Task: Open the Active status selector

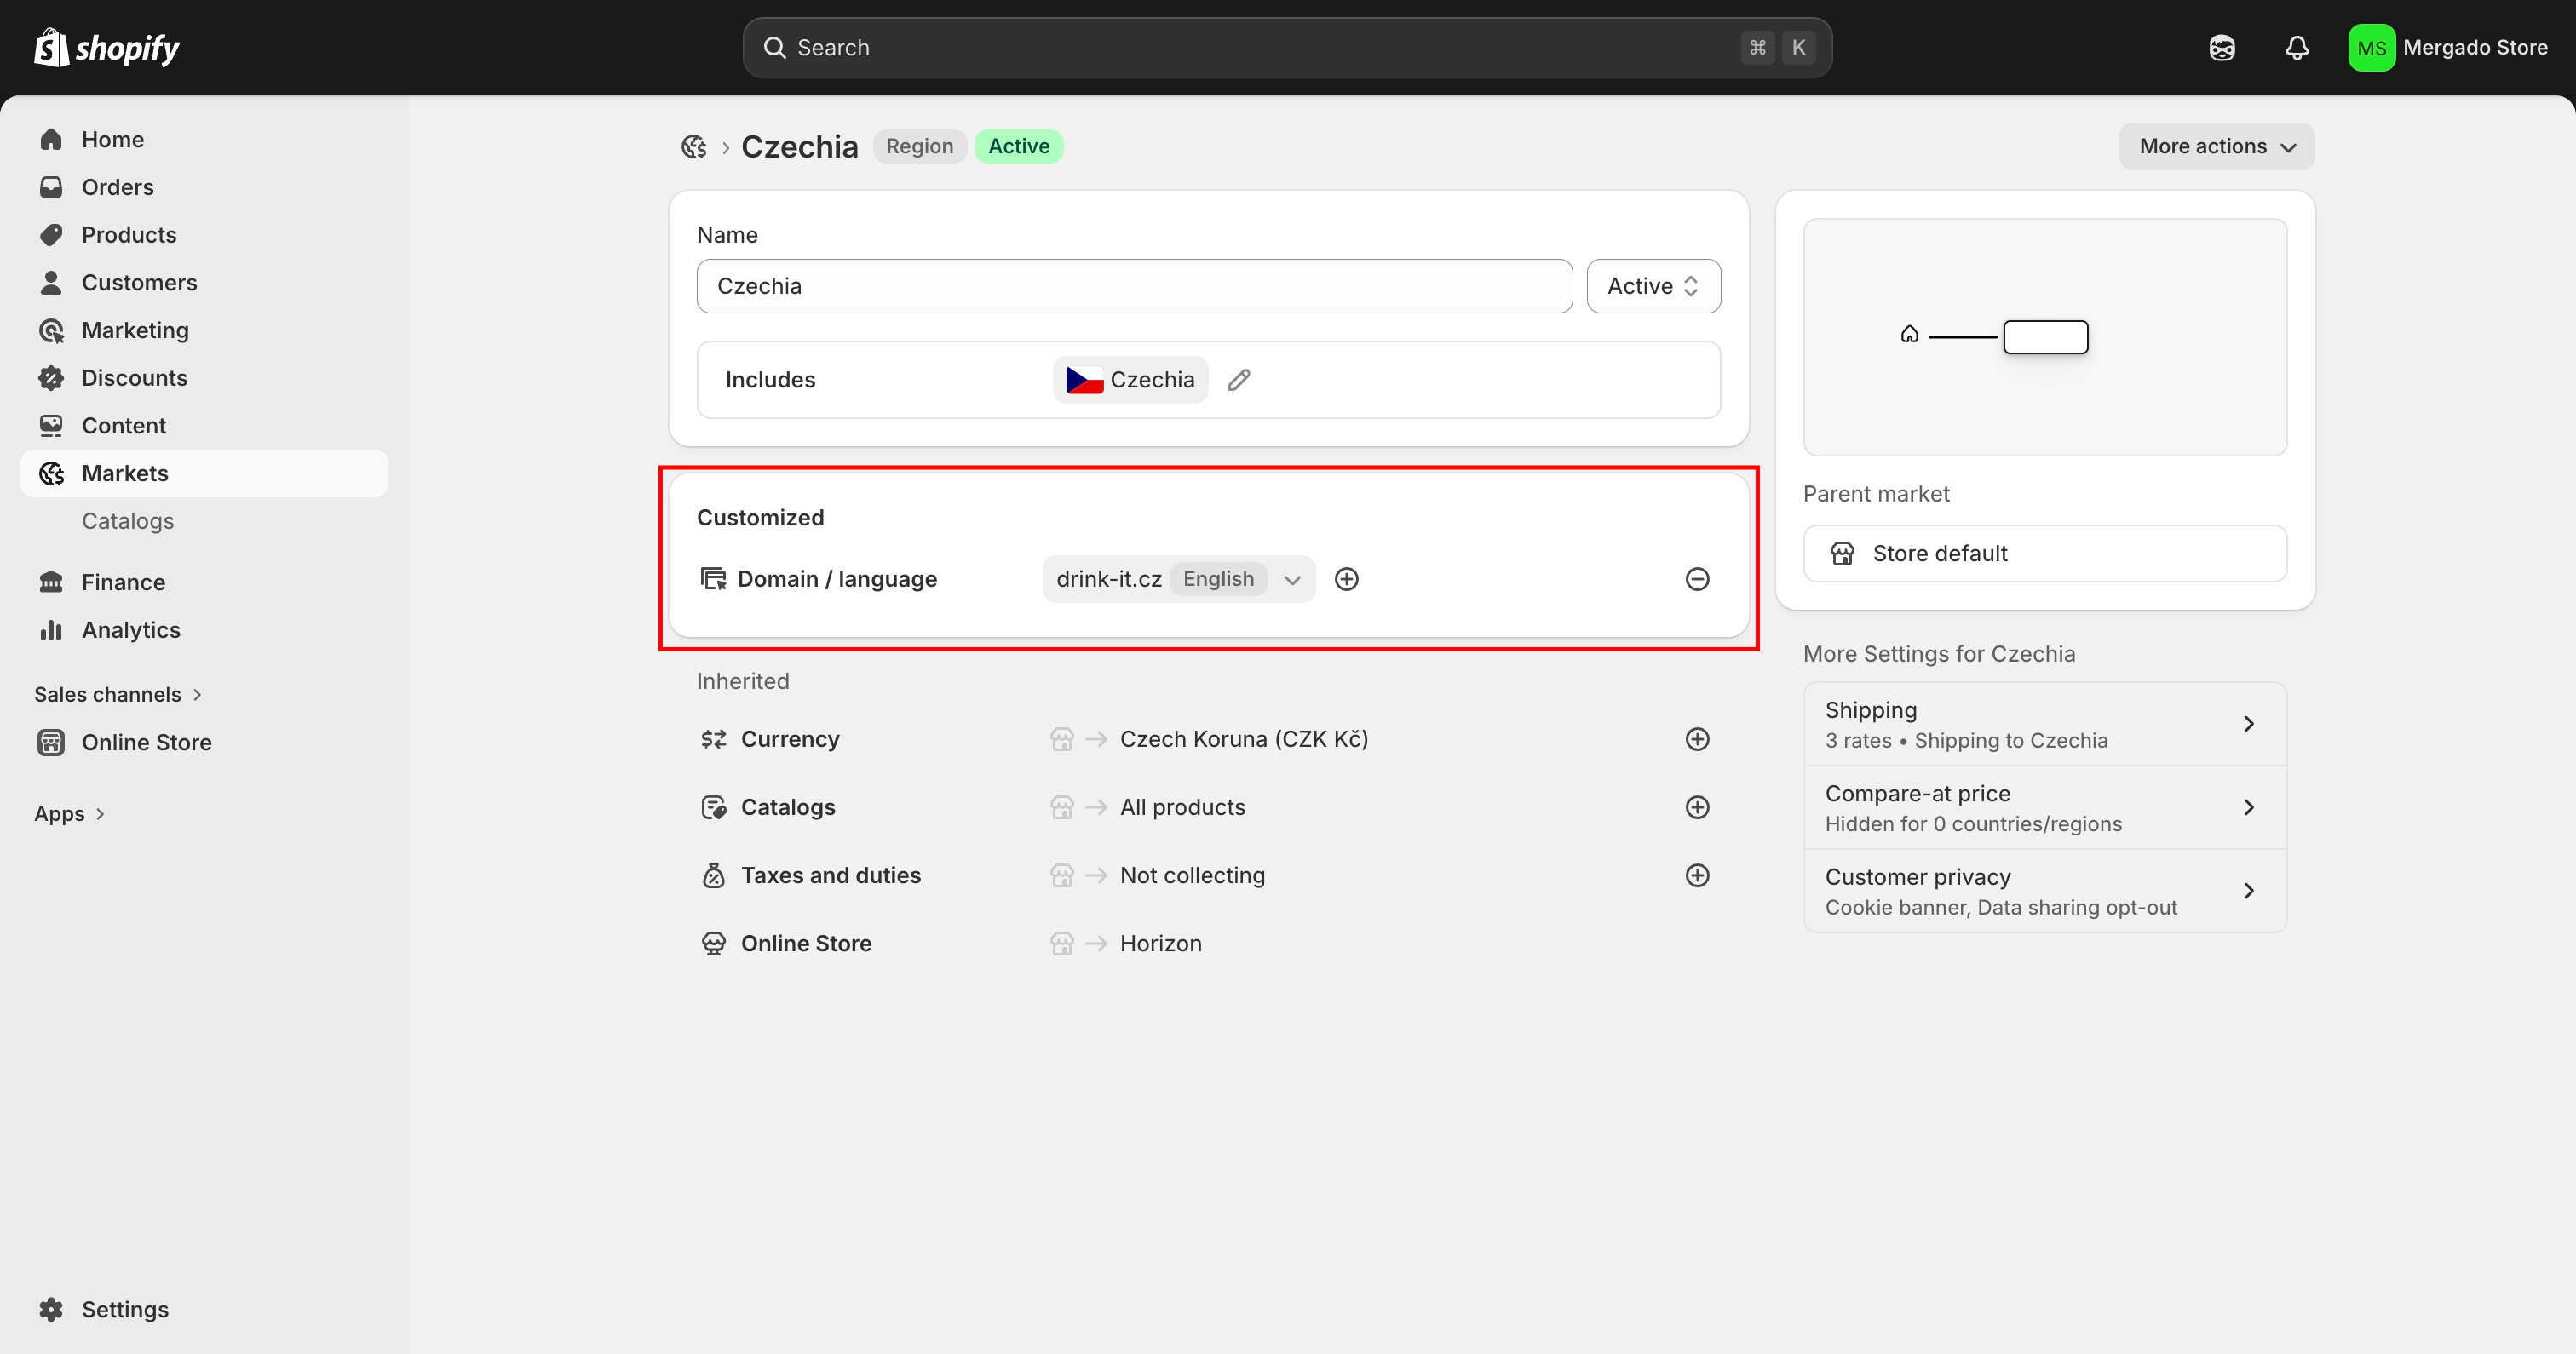Action: tap(1652, 286)
